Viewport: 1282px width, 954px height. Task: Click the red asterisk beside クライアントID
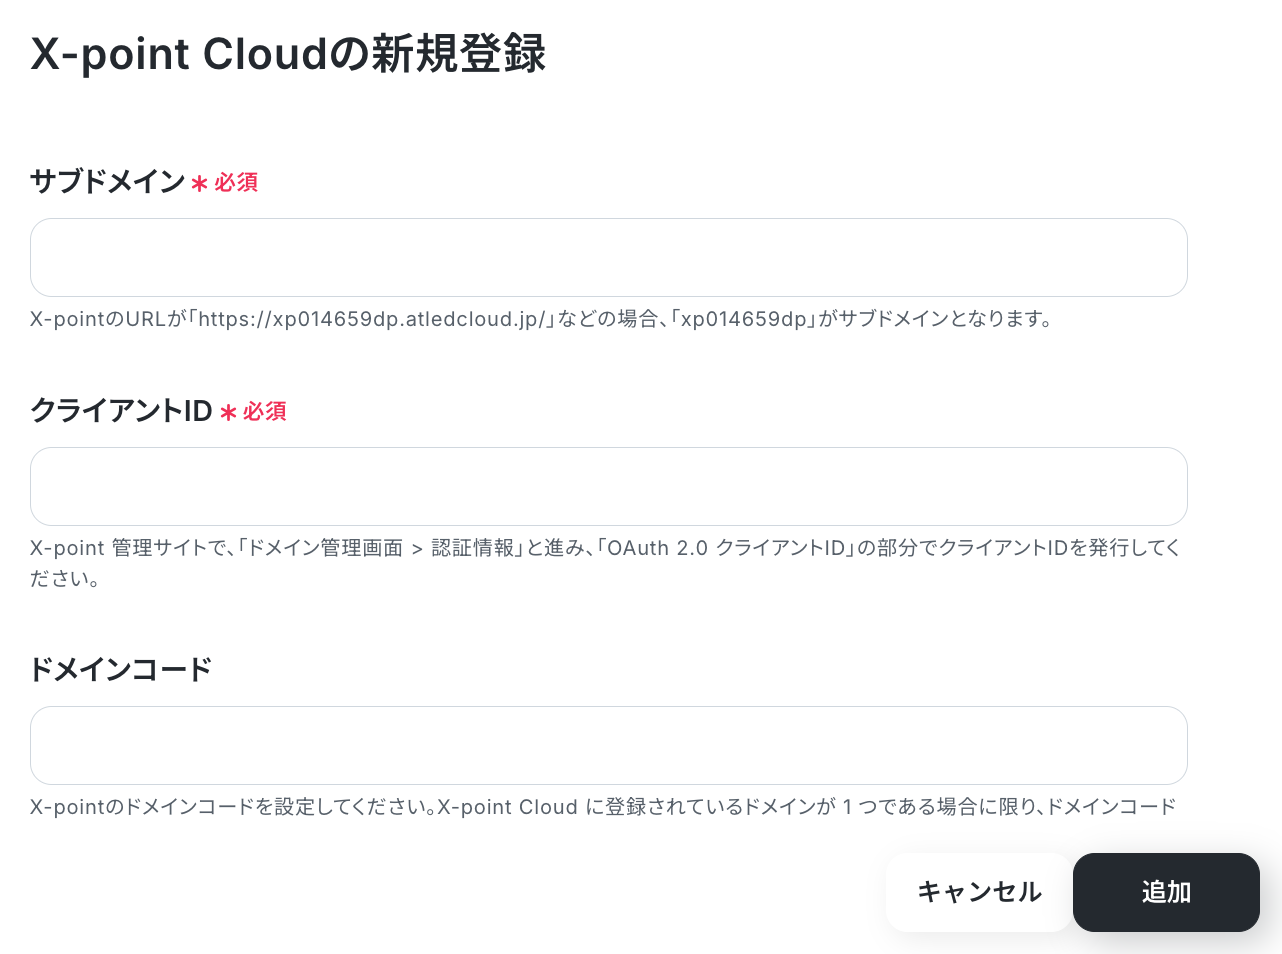point(228,413)
